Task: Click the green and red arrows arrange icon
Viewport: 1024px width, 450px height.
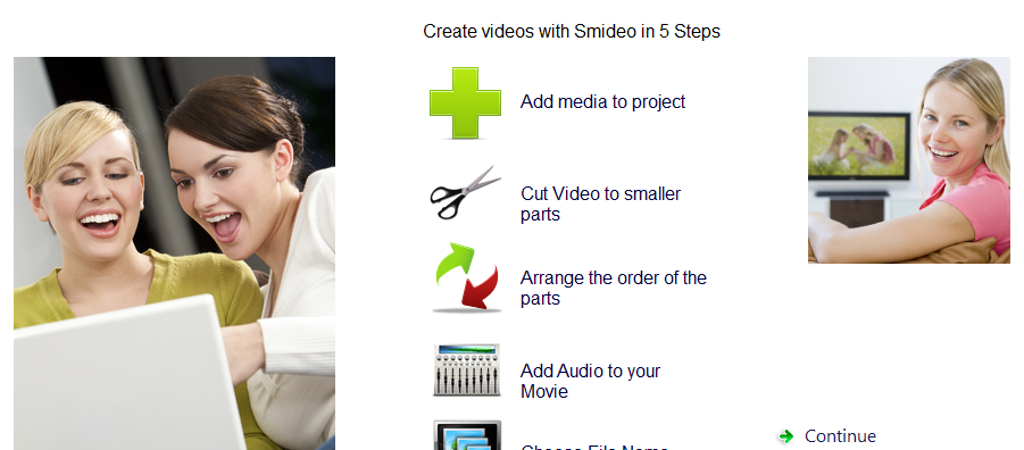Action: 466,277
